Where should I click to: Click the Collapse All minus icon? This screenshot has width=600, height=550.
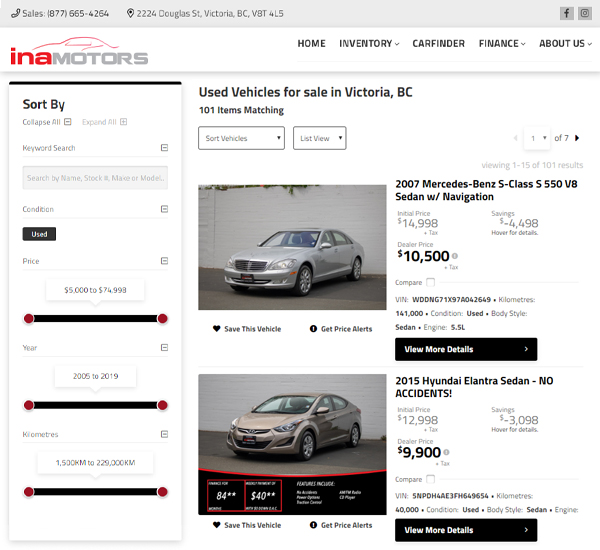(x=68, y=122)
